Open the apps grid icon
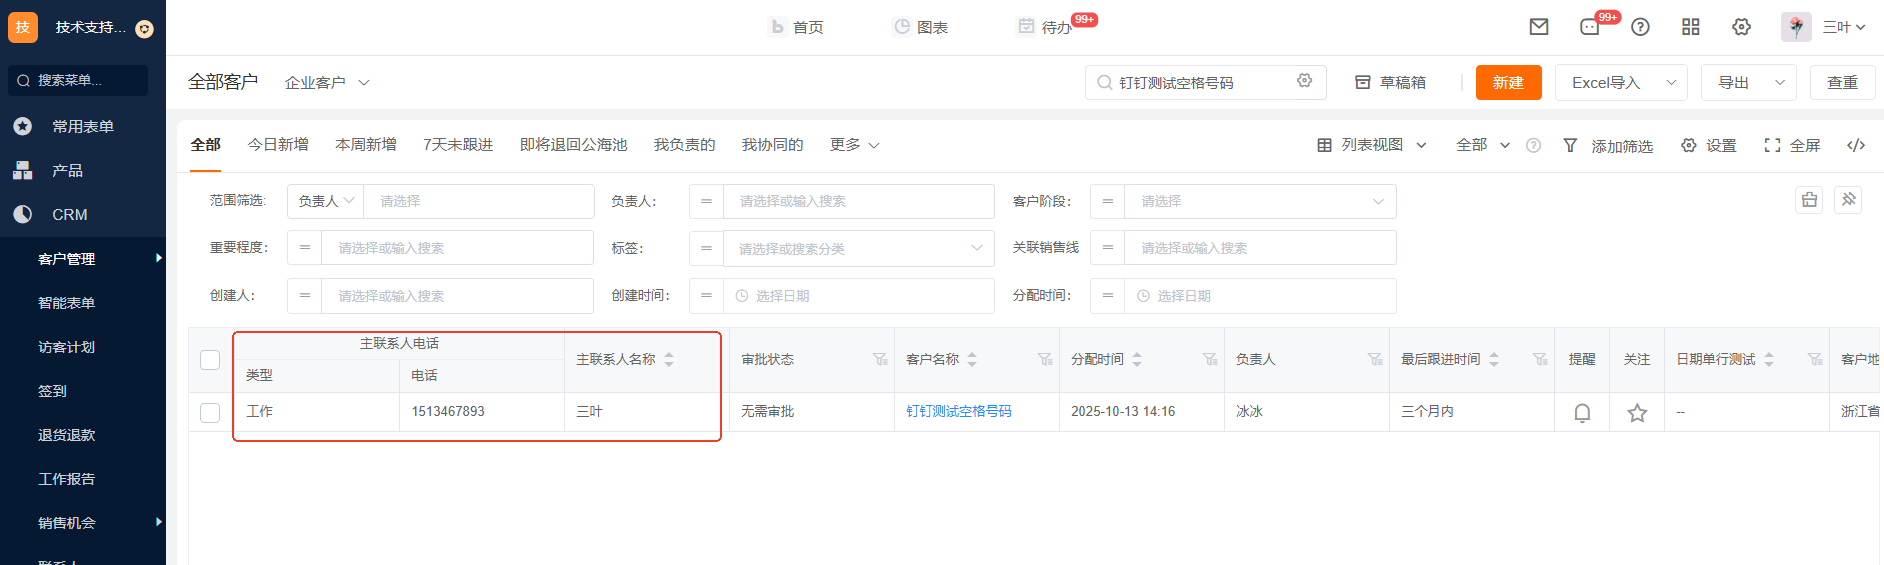The image size is (1884, 565). (1691, 27)
